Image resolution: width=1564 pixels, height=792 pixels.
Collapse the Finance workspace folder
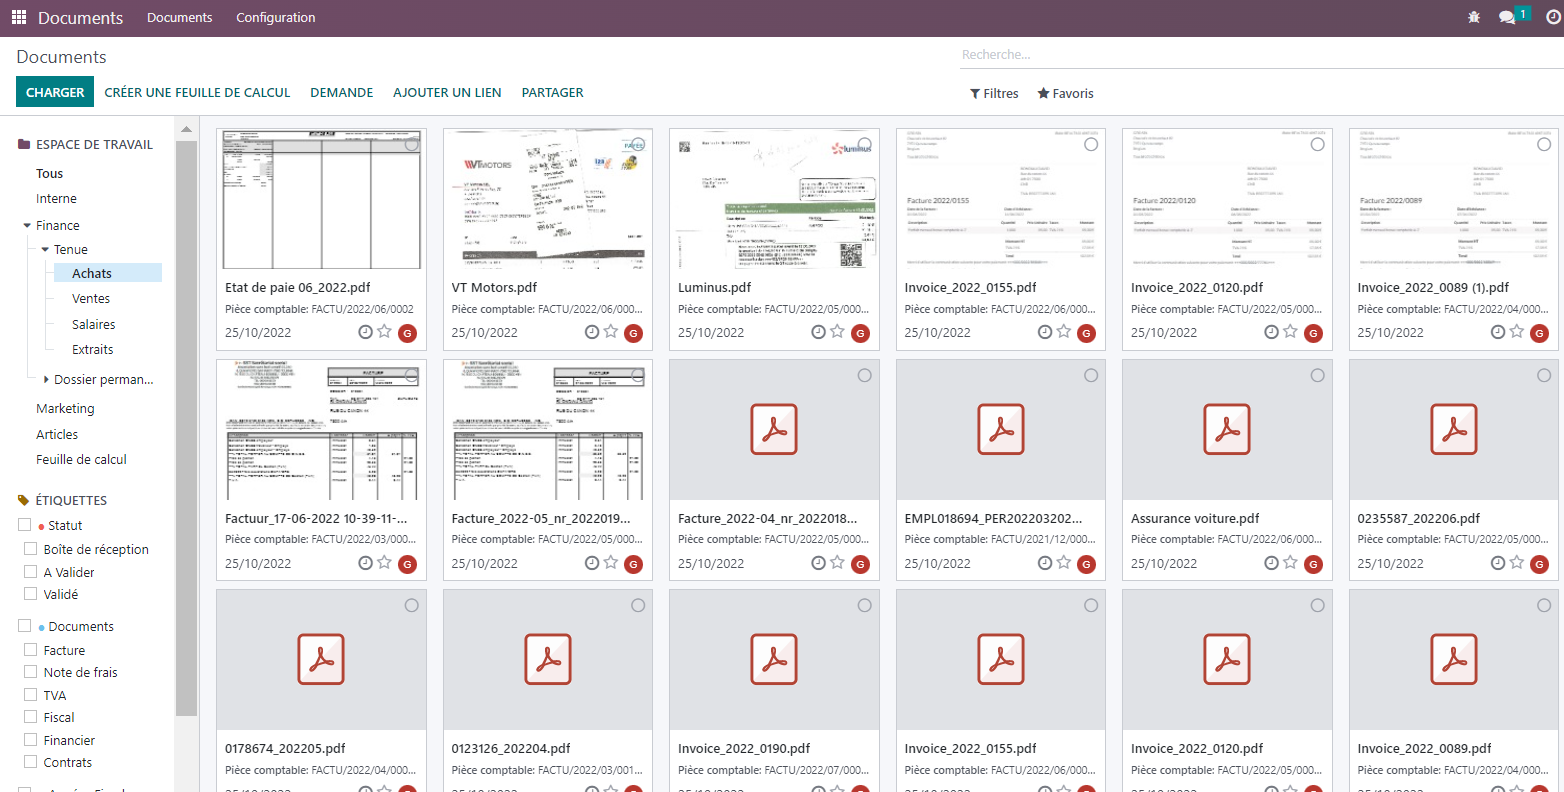(27, 225)
